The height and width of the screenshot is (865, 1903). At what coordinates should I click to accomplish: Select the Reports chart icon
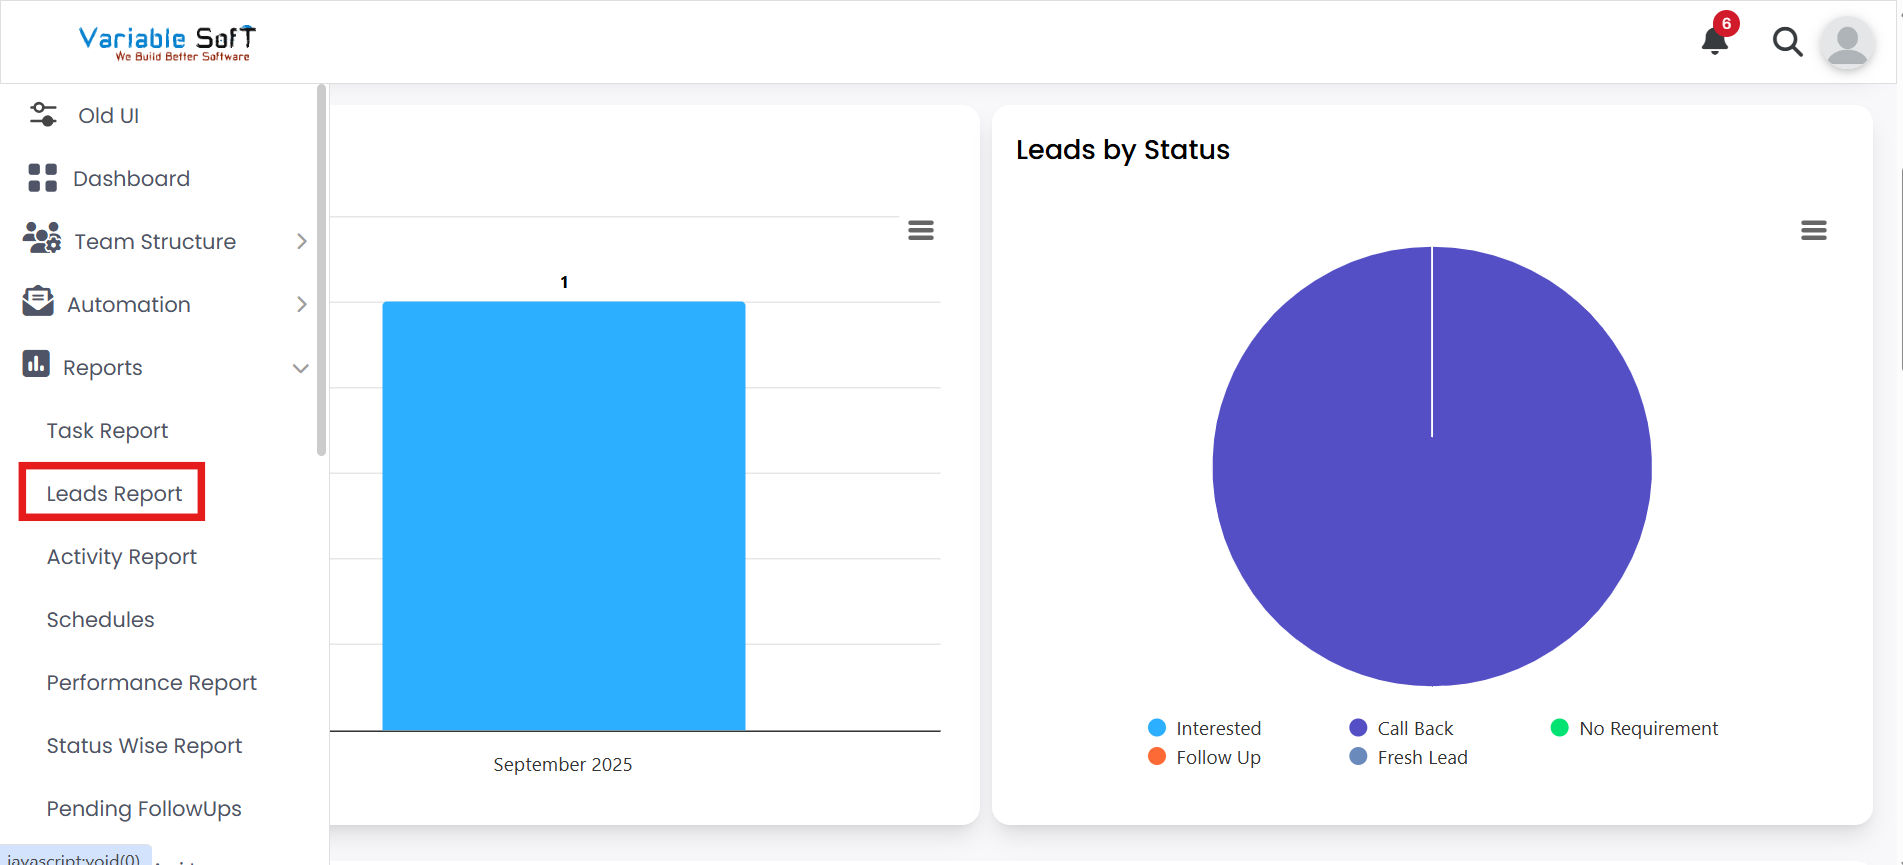click(x=36, y=366)
